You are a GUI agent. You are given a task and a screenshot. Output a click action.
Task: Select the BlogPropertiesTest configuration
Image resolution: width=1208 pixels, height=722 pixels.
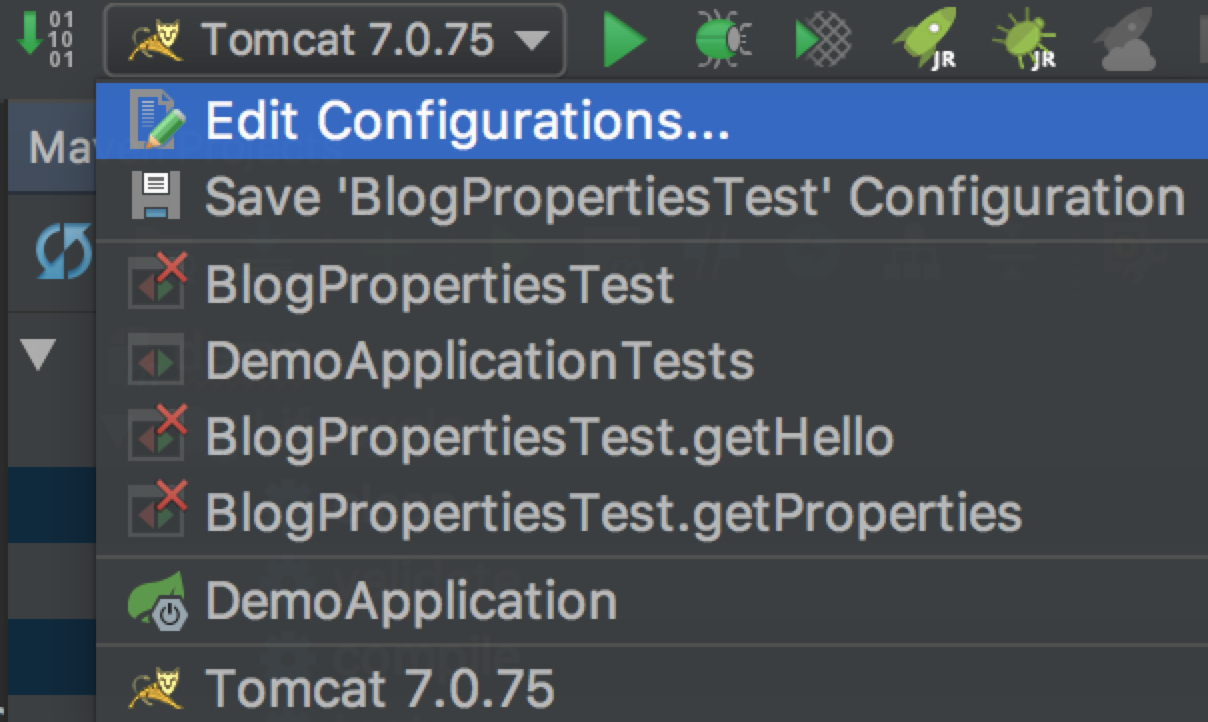pyautogui.click(x=439, y=285)
